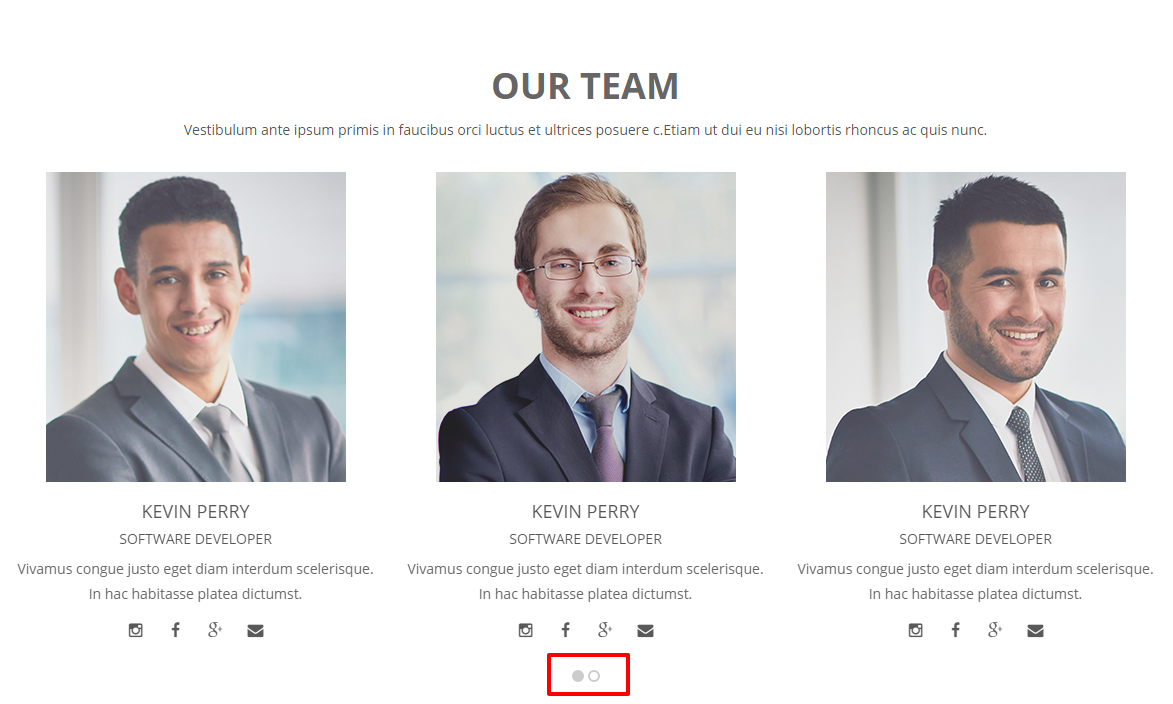
Task: Click the middle portrait of man with glasses
Action: click(x=586, y=327)
